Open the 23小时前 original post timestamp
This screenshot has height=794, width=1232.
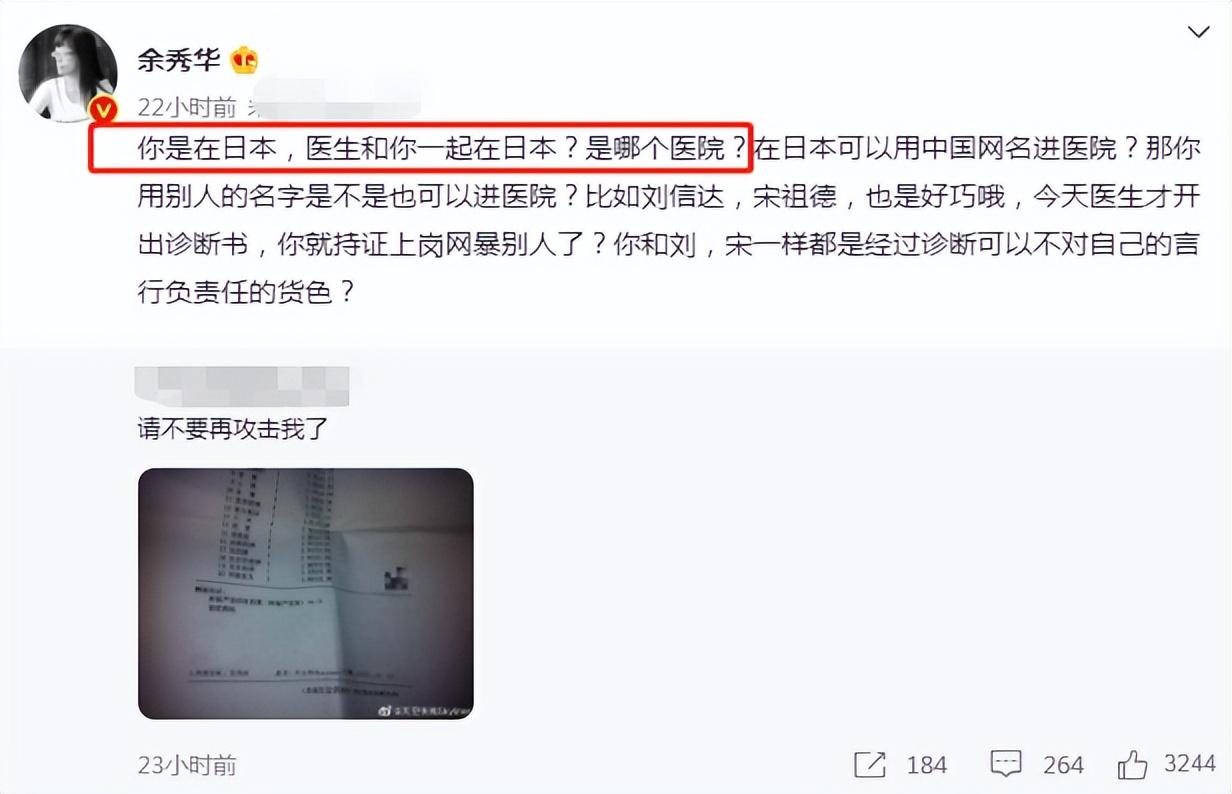187,765
